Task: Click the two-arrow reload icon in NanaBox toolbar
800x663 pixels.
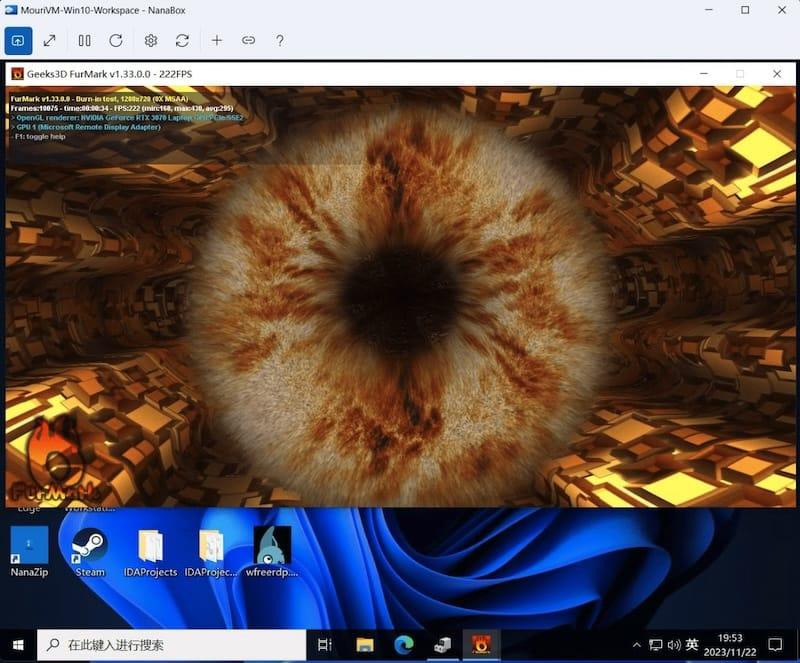Action: coord(182,41)
